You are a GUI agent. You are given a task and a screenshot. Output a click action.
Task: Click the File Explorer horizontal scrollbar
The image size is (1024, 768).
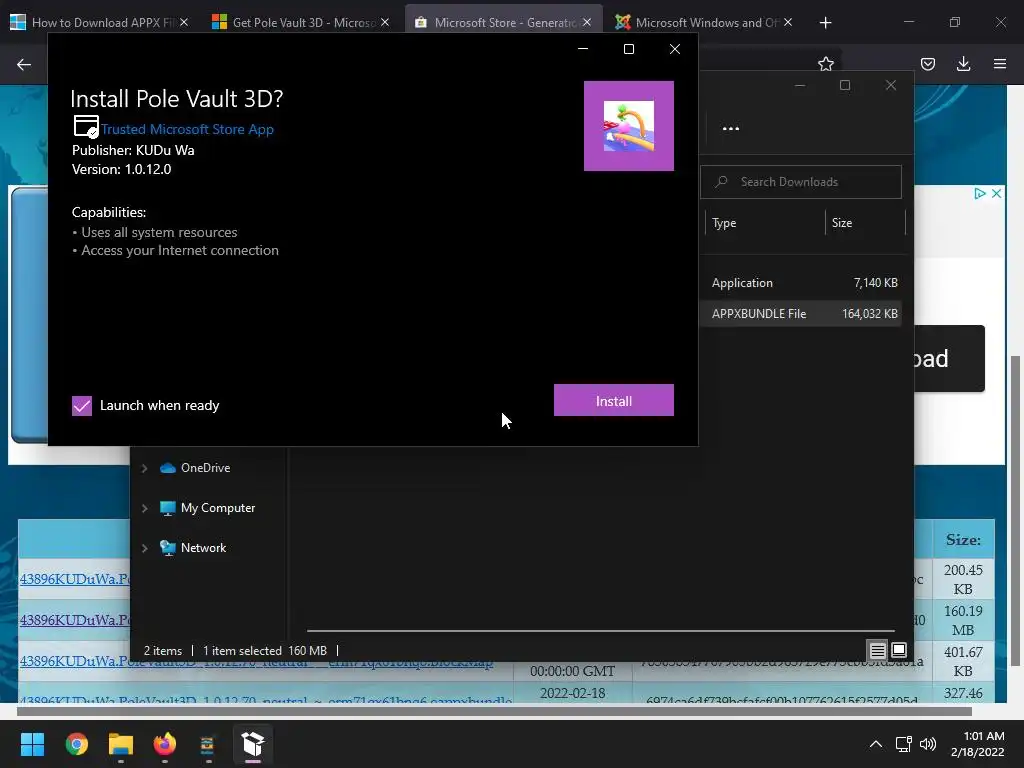(x=601, y=631)
